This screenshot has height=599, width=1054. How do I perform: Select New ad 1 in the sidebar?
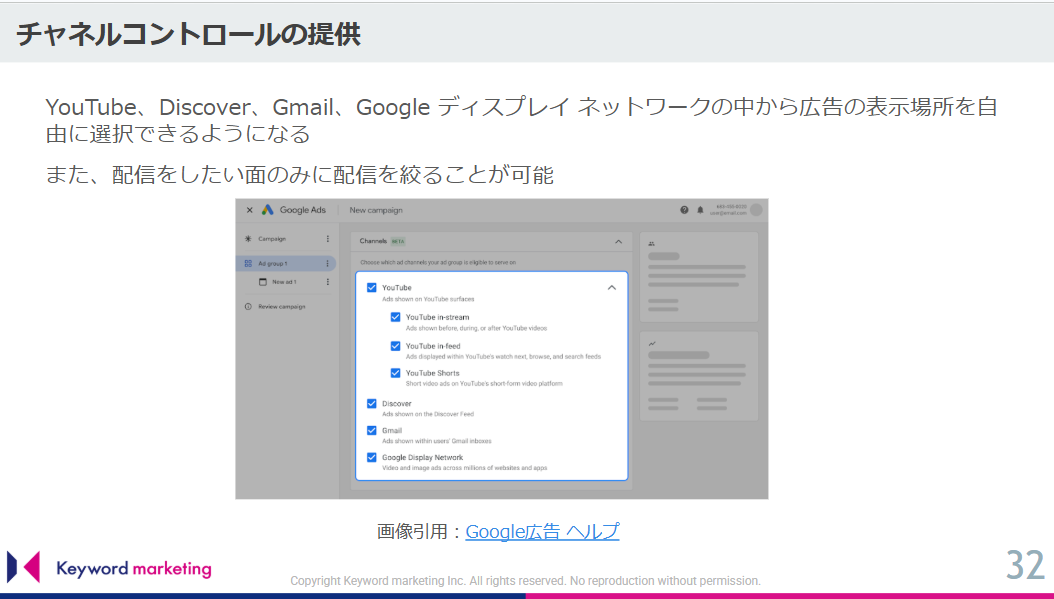tap(284, 282)
